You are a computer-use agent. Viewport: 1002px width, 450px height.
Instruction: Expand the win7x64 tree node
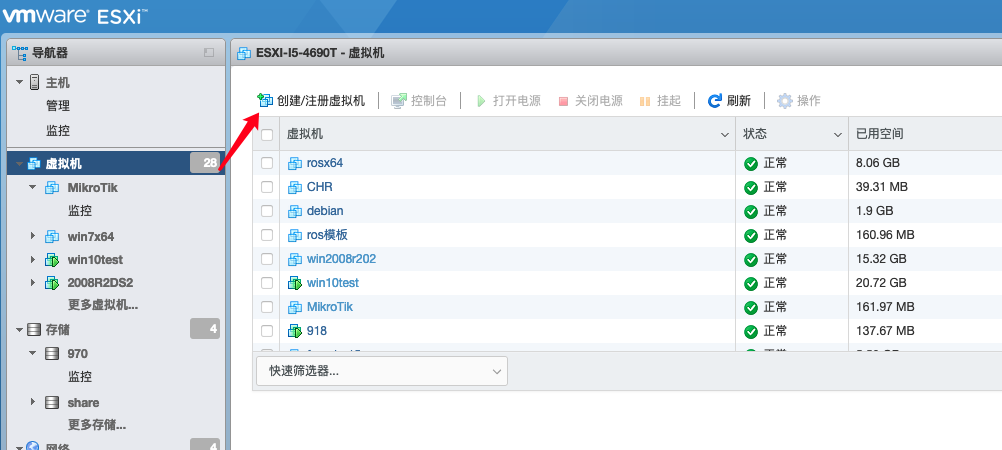(x=33, y=237)
